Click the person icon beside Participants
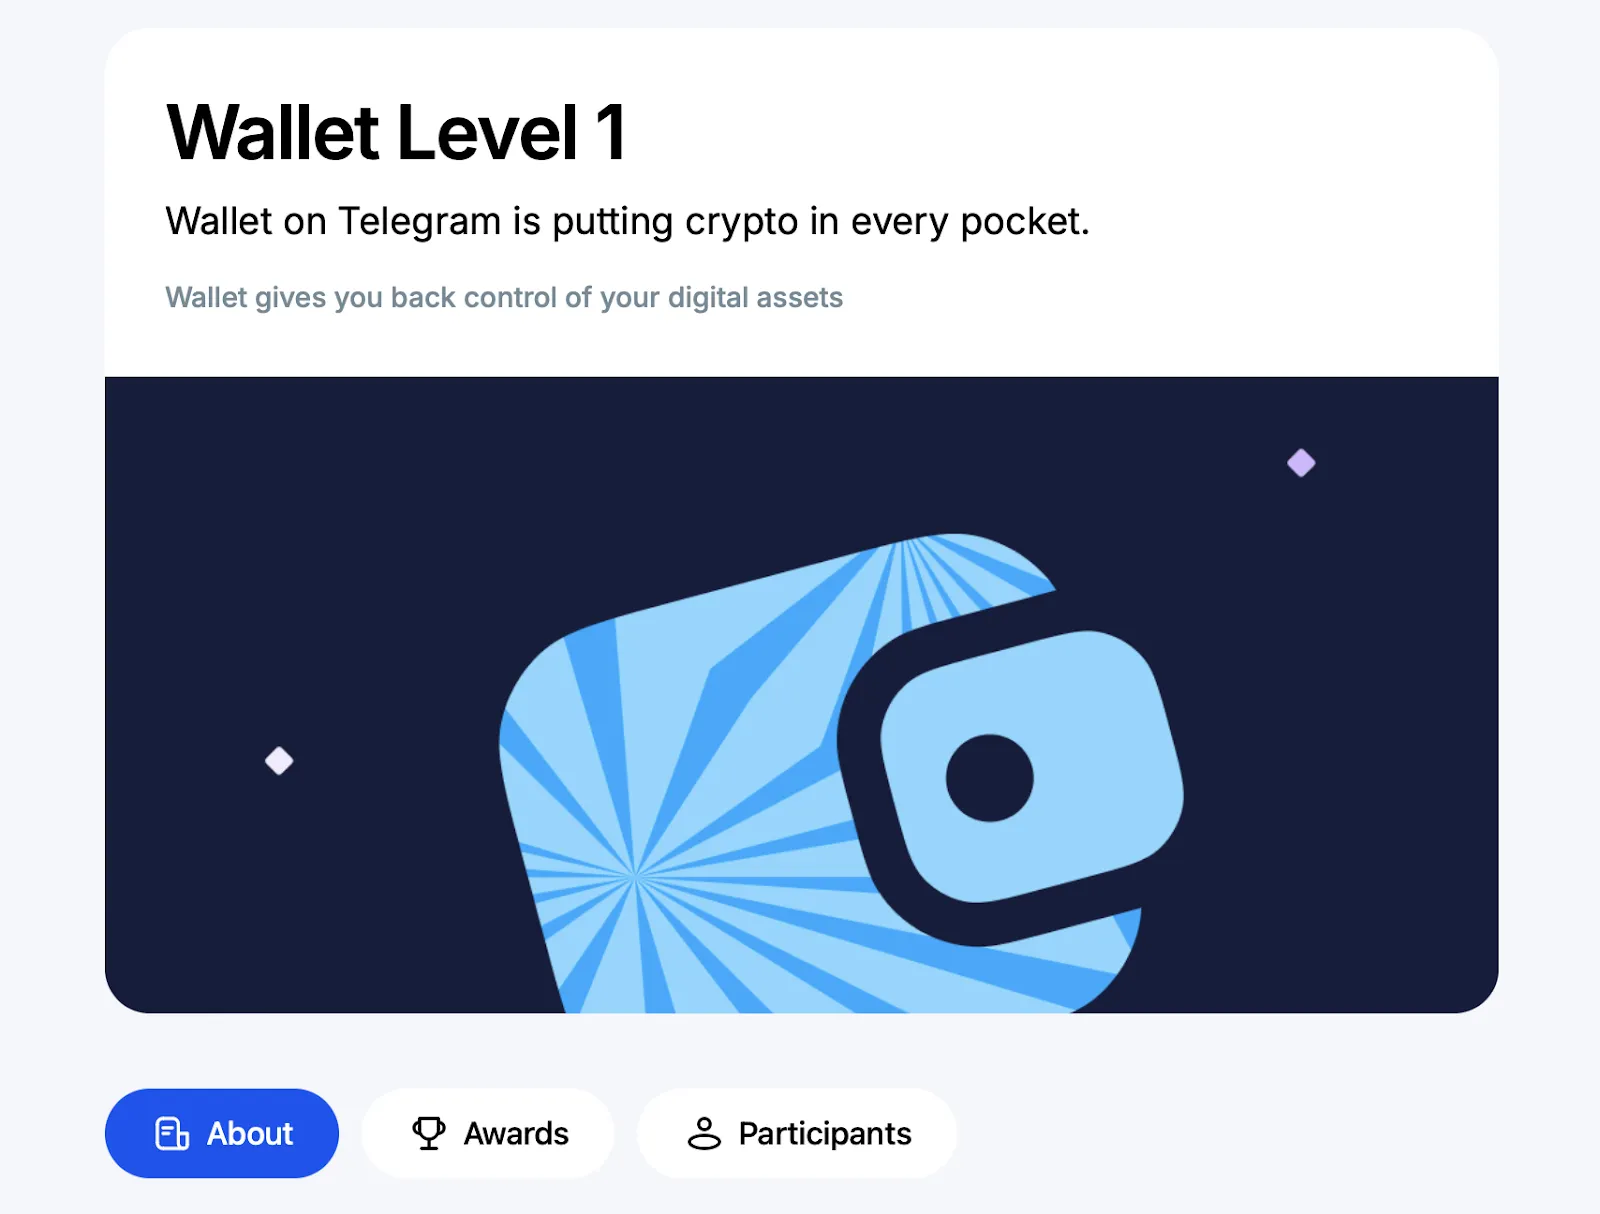 (x=704, y=1133)
